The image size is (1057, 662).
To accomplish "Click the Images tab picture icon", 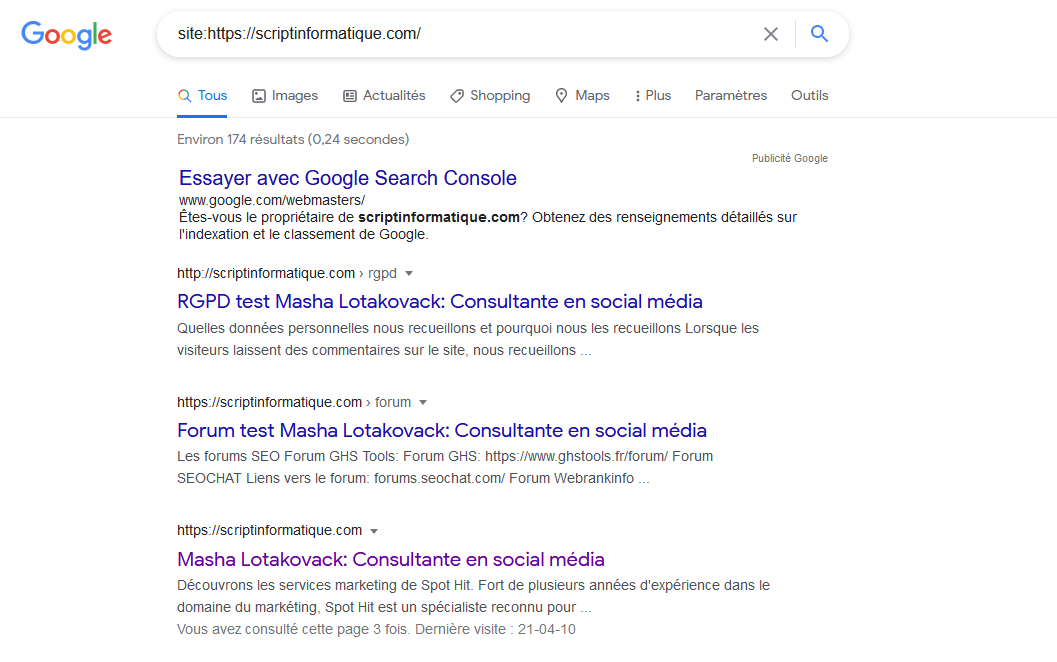I will coord(259,96).
